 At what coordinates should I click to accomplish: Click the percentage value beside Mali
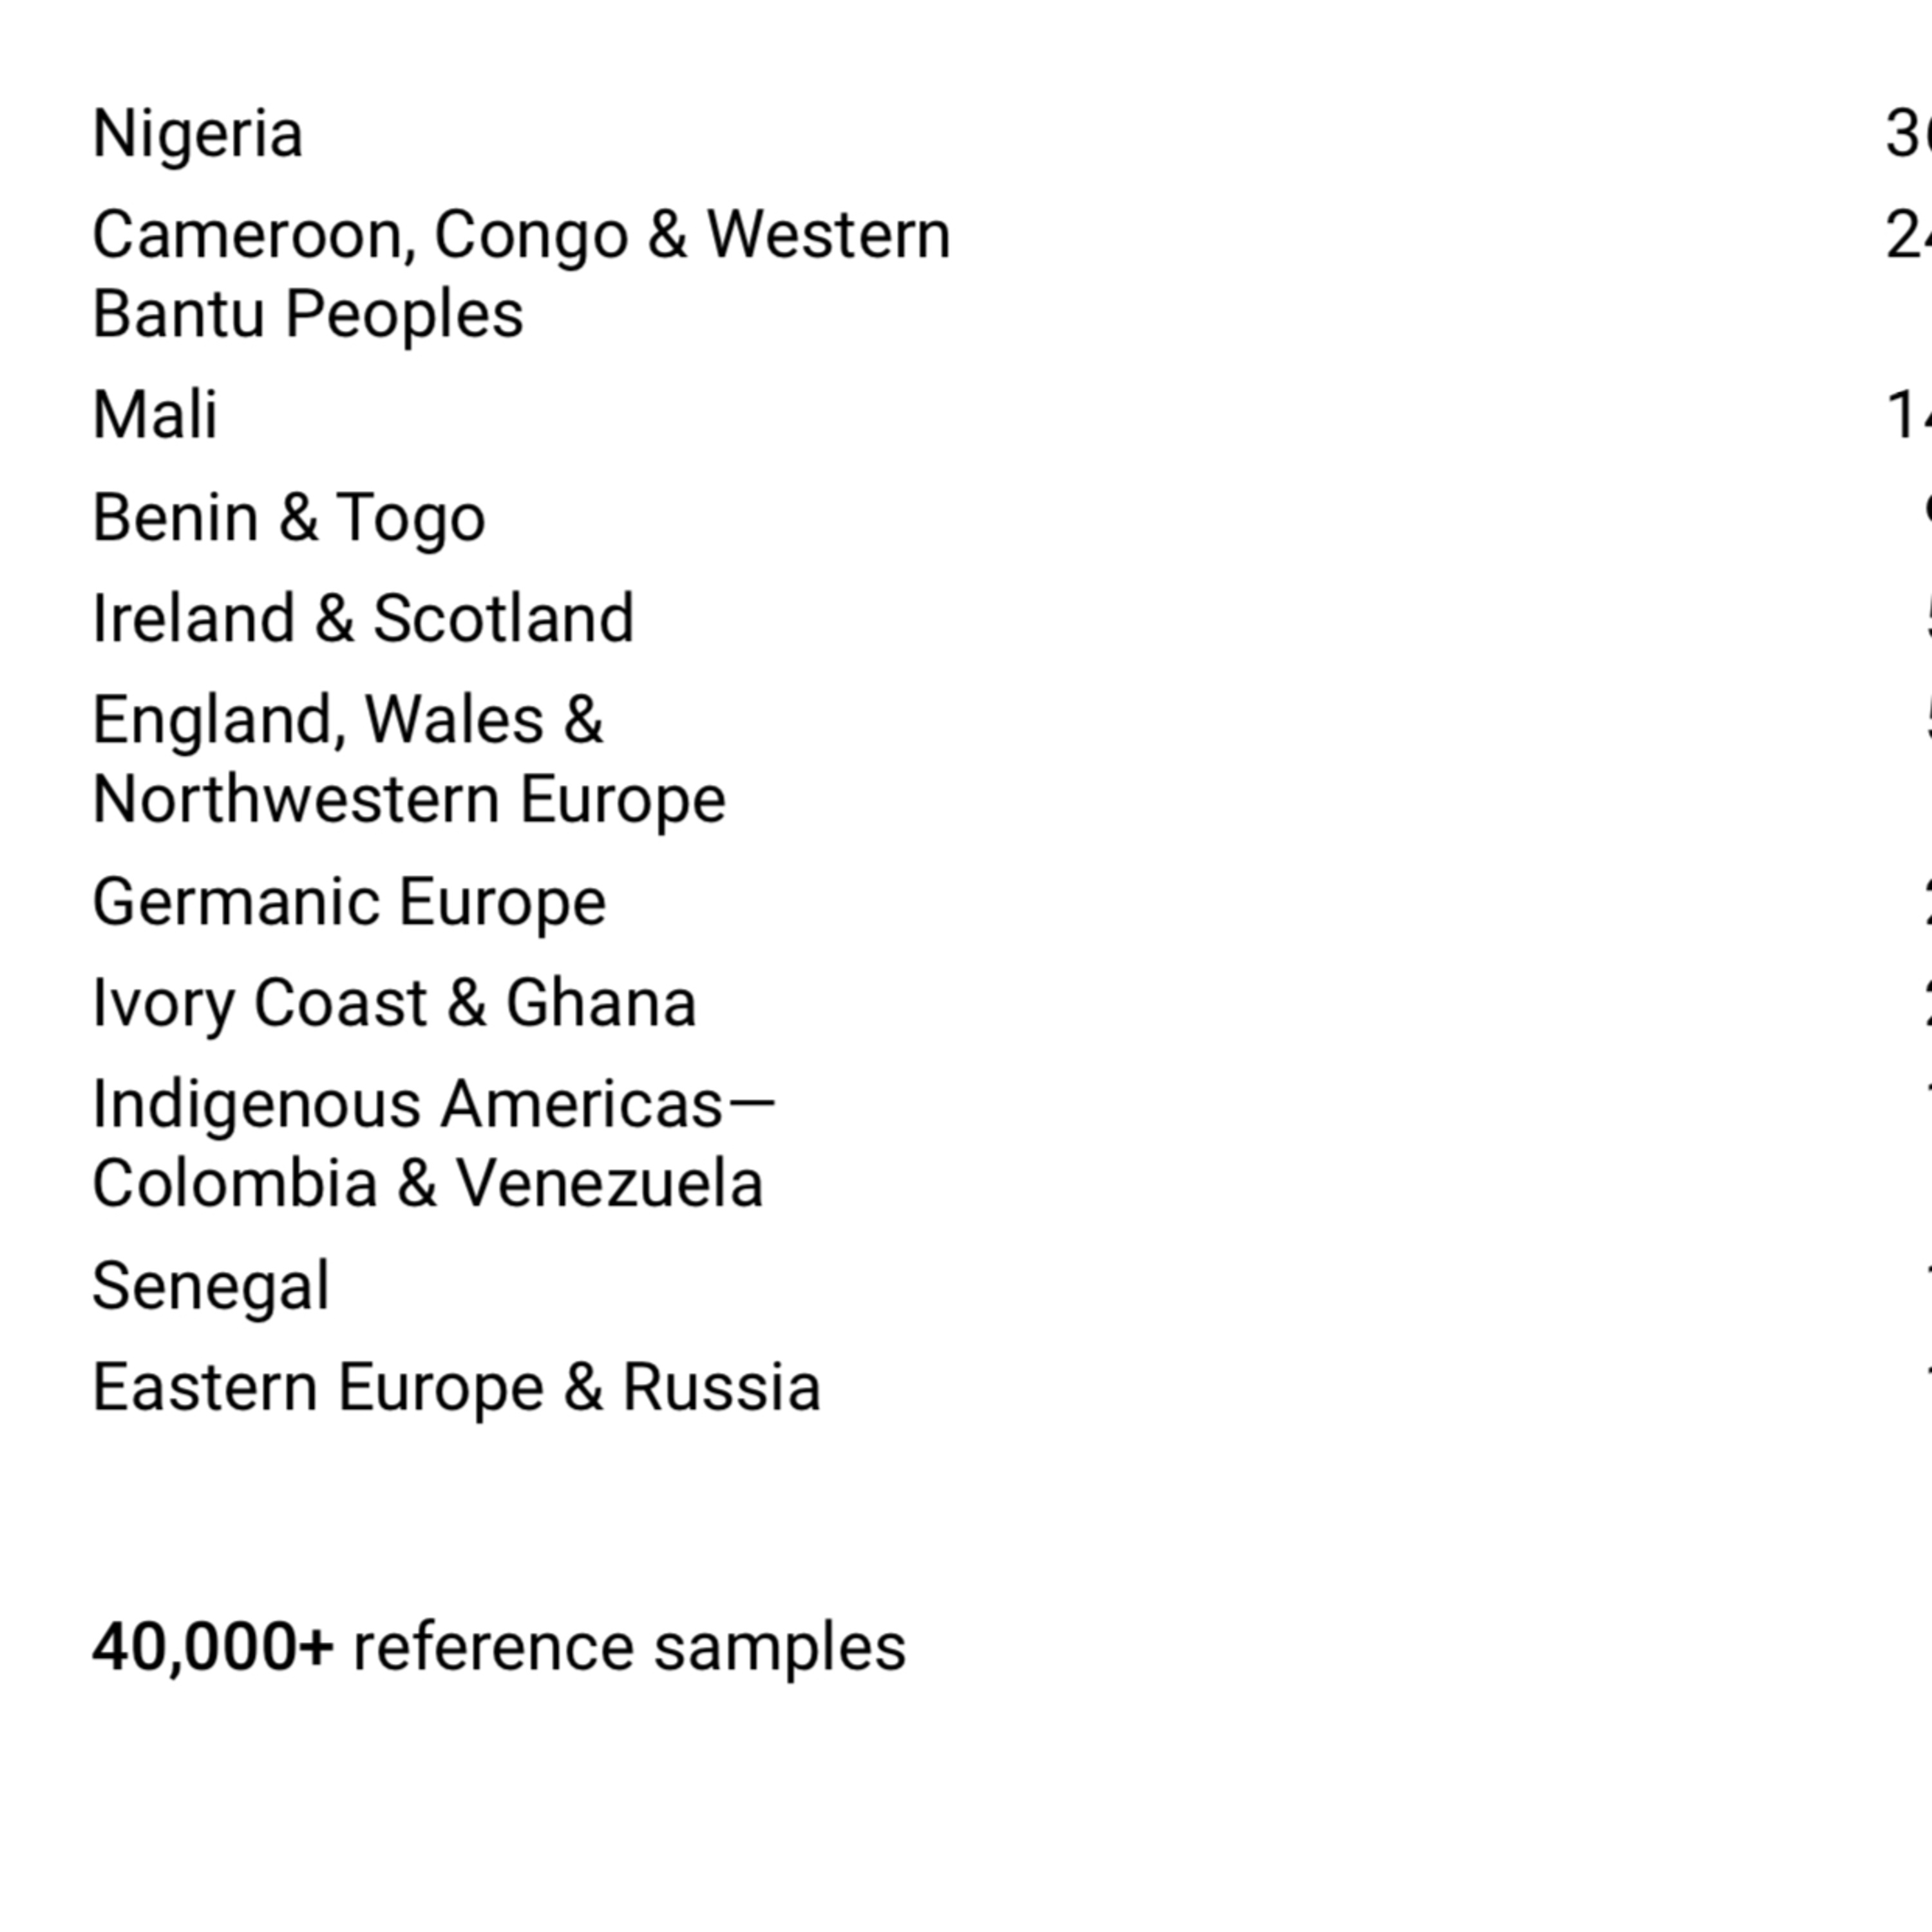pos(1909,415)
